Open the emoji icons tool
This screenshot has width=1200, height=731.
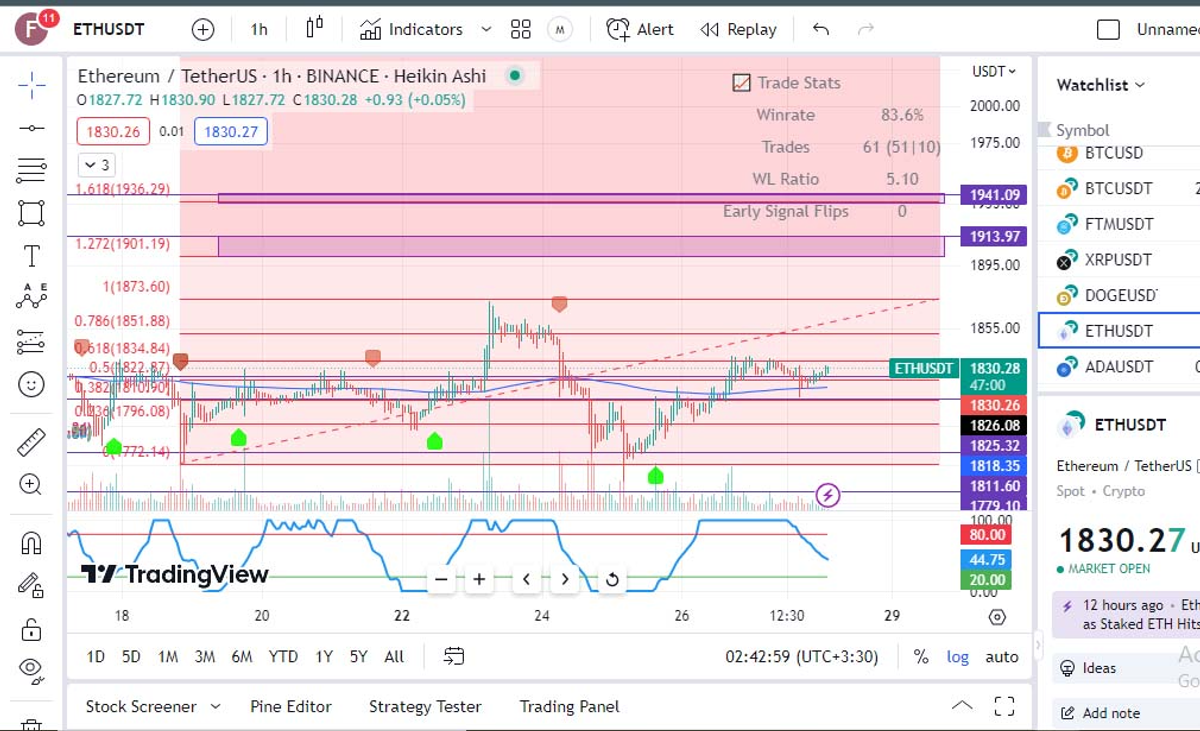(x=31, y=384)
